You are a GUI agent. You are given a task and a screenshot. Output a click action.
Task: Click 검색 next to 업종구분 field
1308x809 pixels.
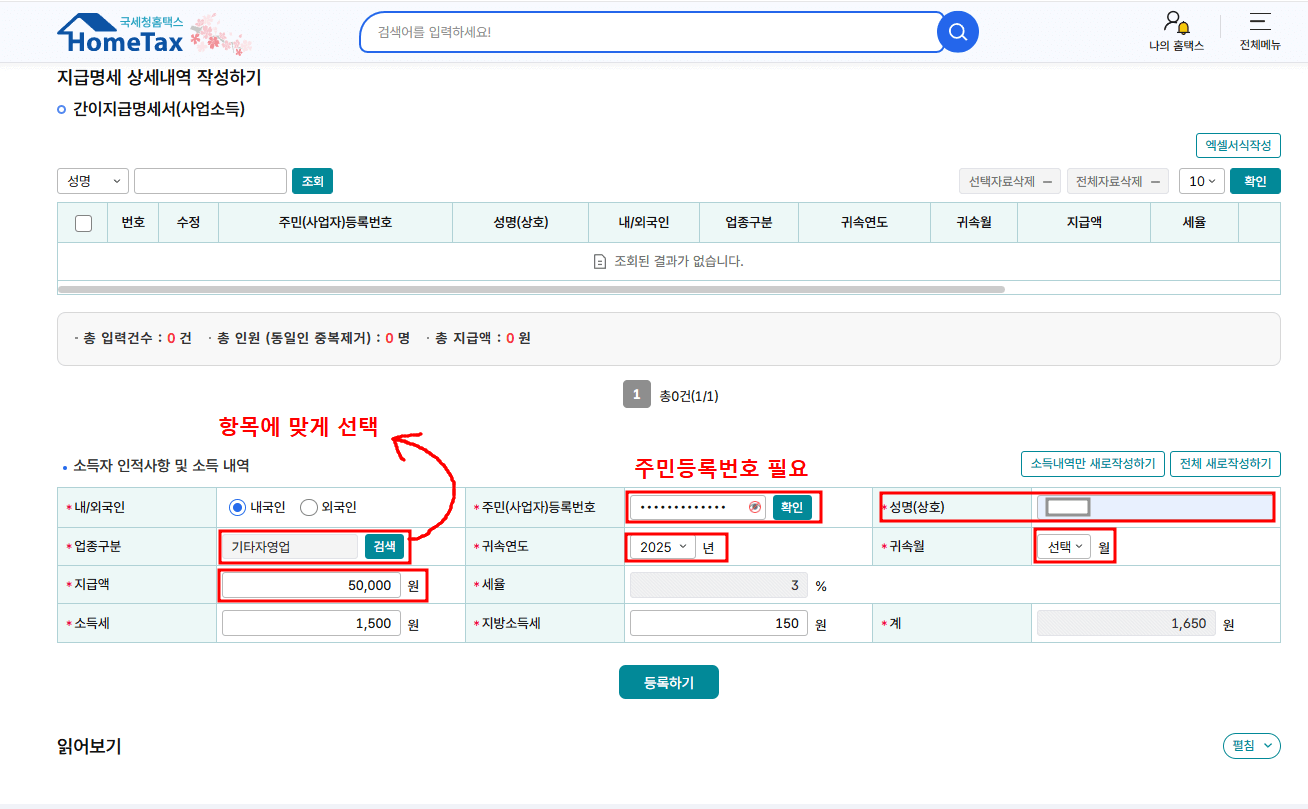(385, 546)
